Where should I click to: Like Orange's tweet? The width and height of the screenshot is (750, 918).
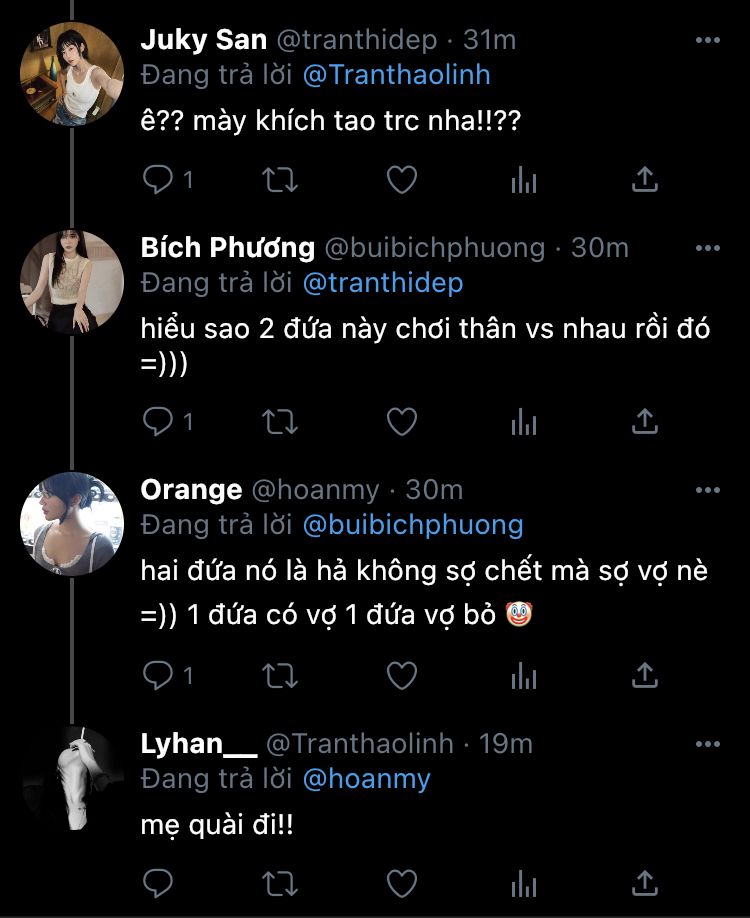click(401, 677)
